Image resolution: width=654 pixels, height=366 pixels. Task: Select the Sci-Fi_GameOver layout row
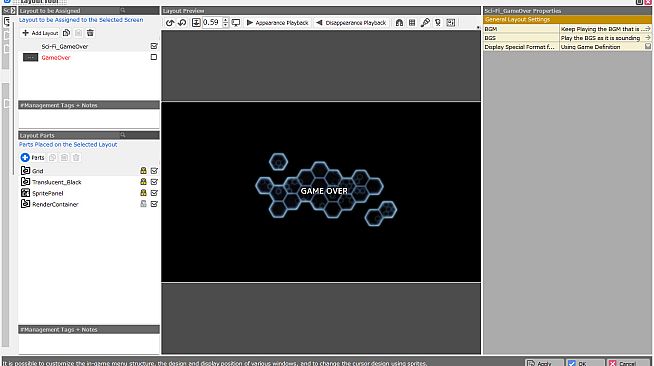pos(89,46)
